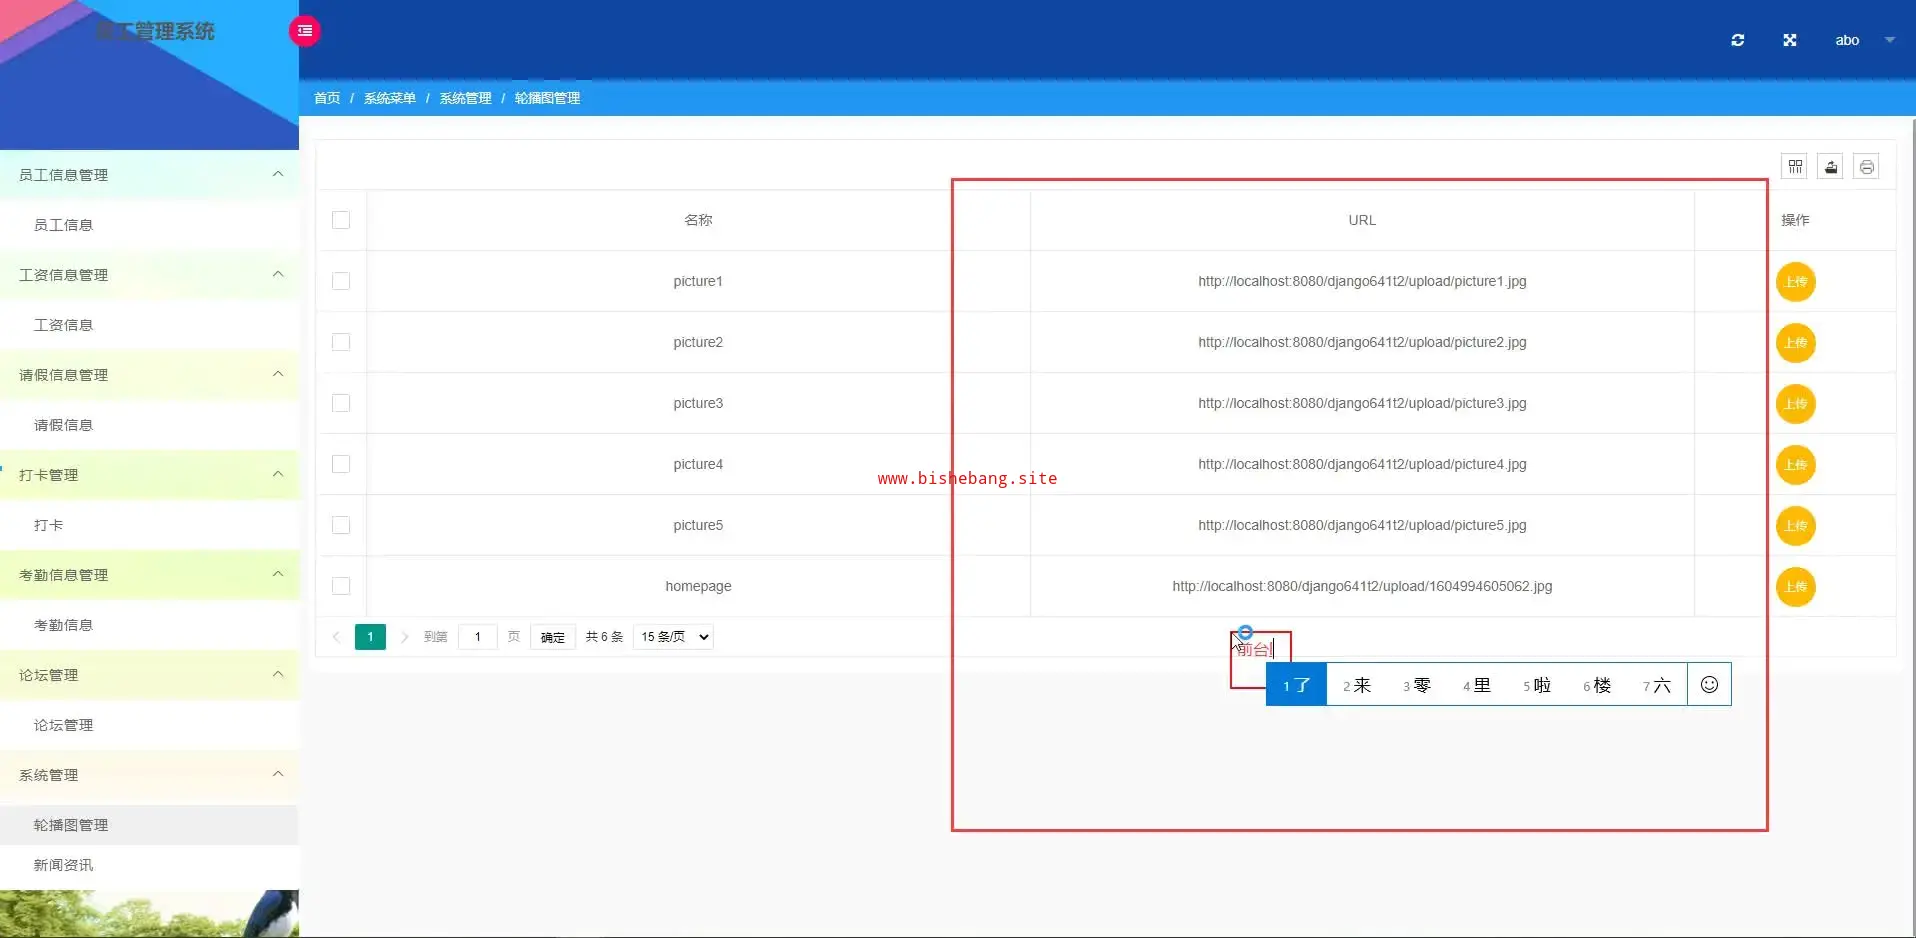
Task: Open the 15 条/页 page size dropdown
Action: pos(674,637)
